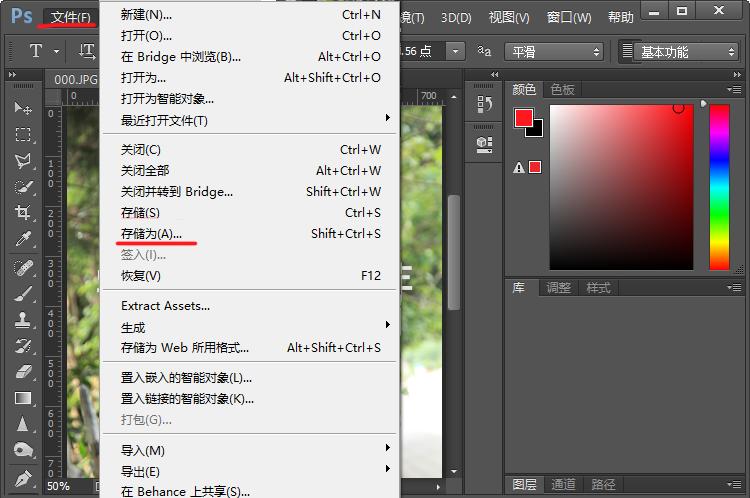Select the Healing Brush tool
The height and width of the screenshot is (498, 750).
(22, 268)
